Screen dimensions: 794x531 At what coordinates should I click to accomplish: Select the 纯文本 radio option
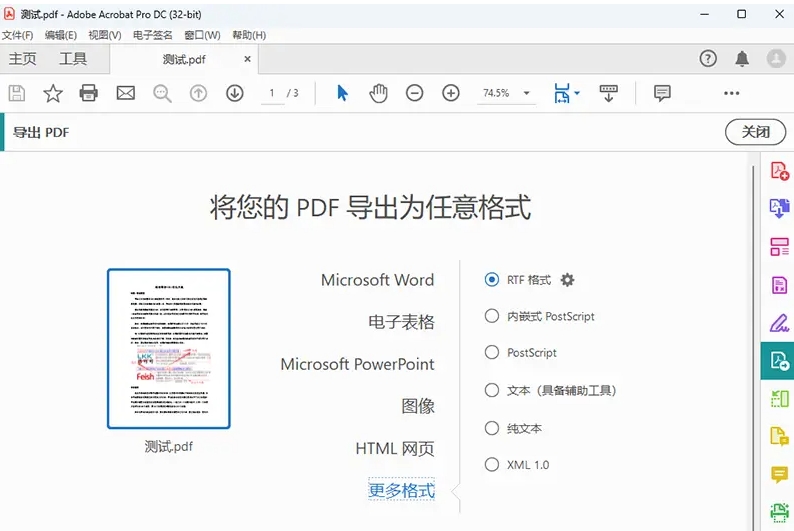click(x=491, y=428)
